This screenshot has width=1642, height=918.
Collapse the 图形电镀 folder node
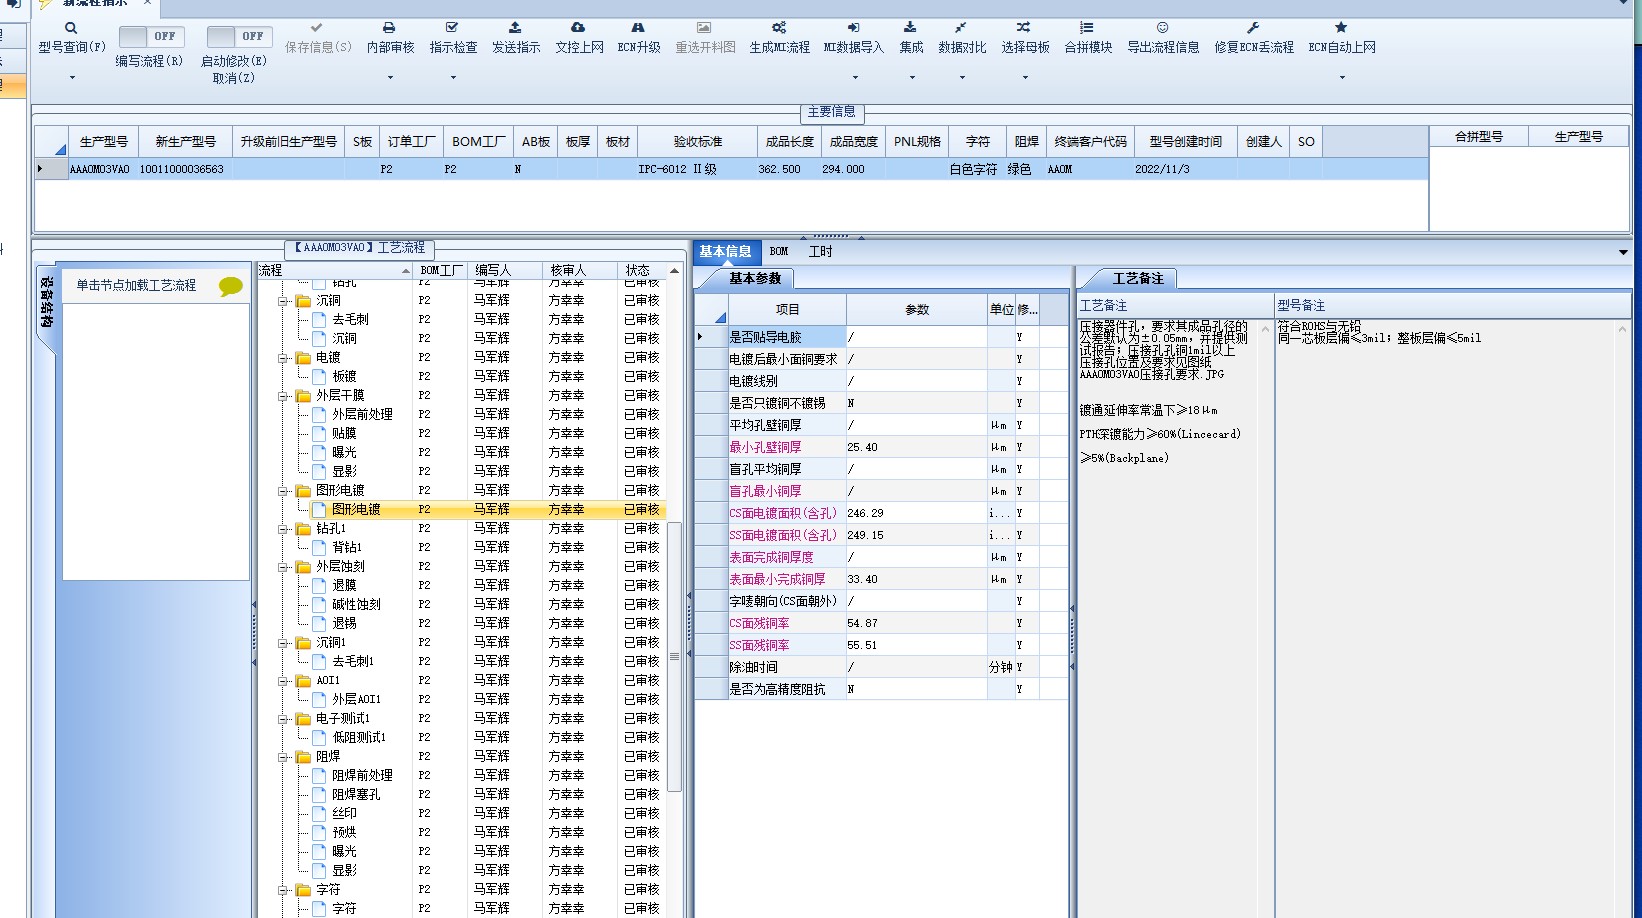click(284, 491)
